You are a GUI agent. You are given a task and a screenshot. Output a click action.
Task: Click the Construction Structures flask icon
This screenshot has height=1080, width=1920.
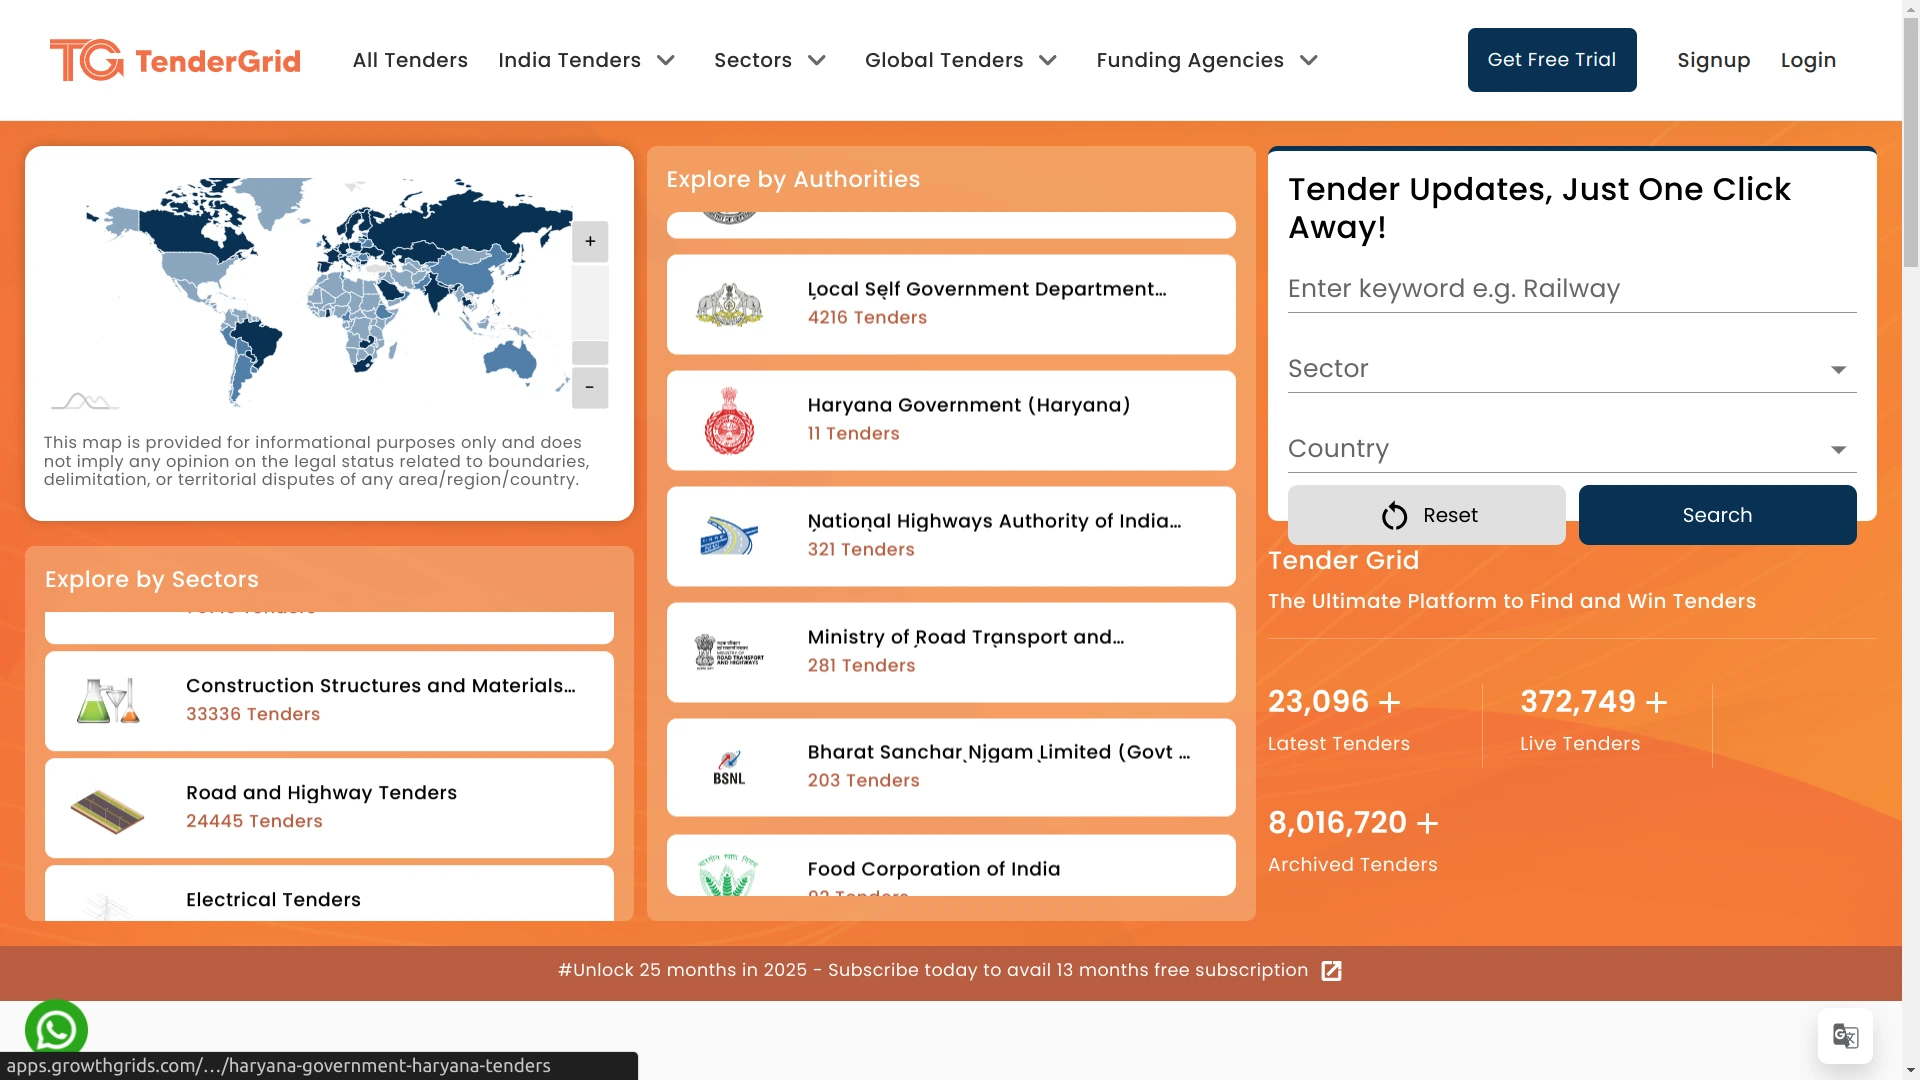108,701
